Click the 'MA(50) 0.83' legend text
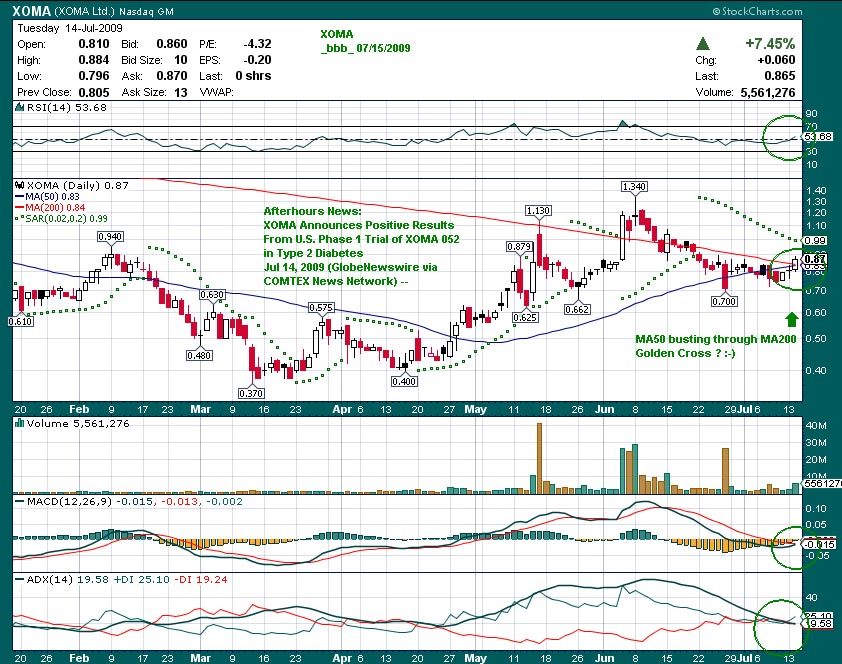The width and height of the screenshot is (842, 664). point(52,197)
